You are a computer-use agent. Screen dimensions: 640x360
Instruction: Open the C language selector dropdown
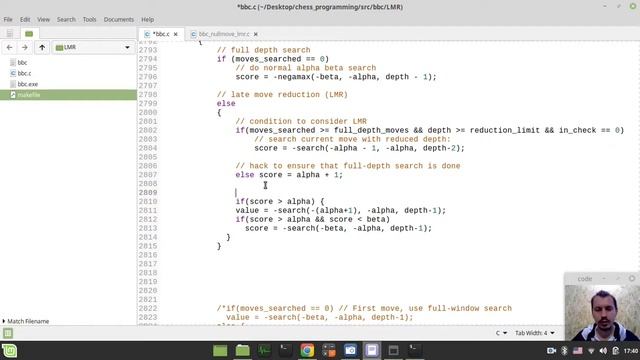tap(501, 333)
